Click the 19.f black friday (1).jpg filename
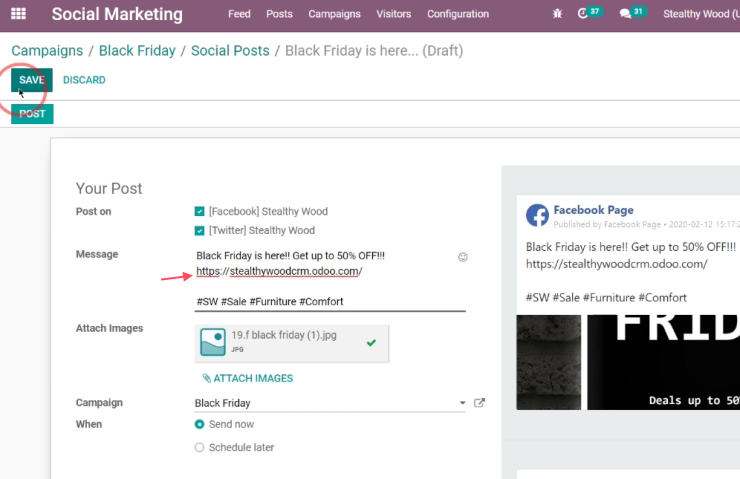740x479 pixels. click(x=284, y=335)
